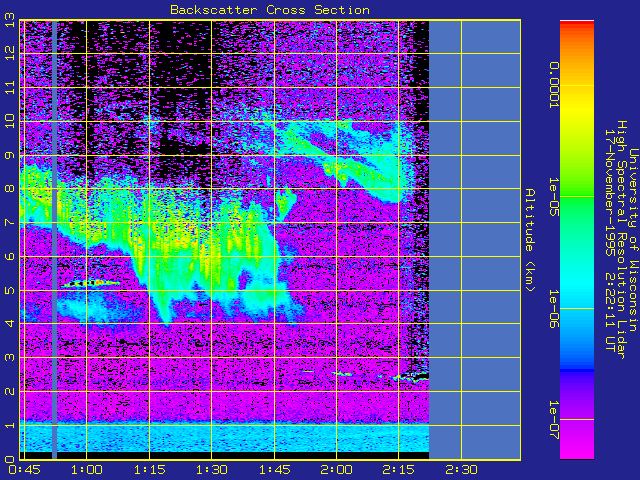Select the 2:00 time axis label

pos(336,470)
